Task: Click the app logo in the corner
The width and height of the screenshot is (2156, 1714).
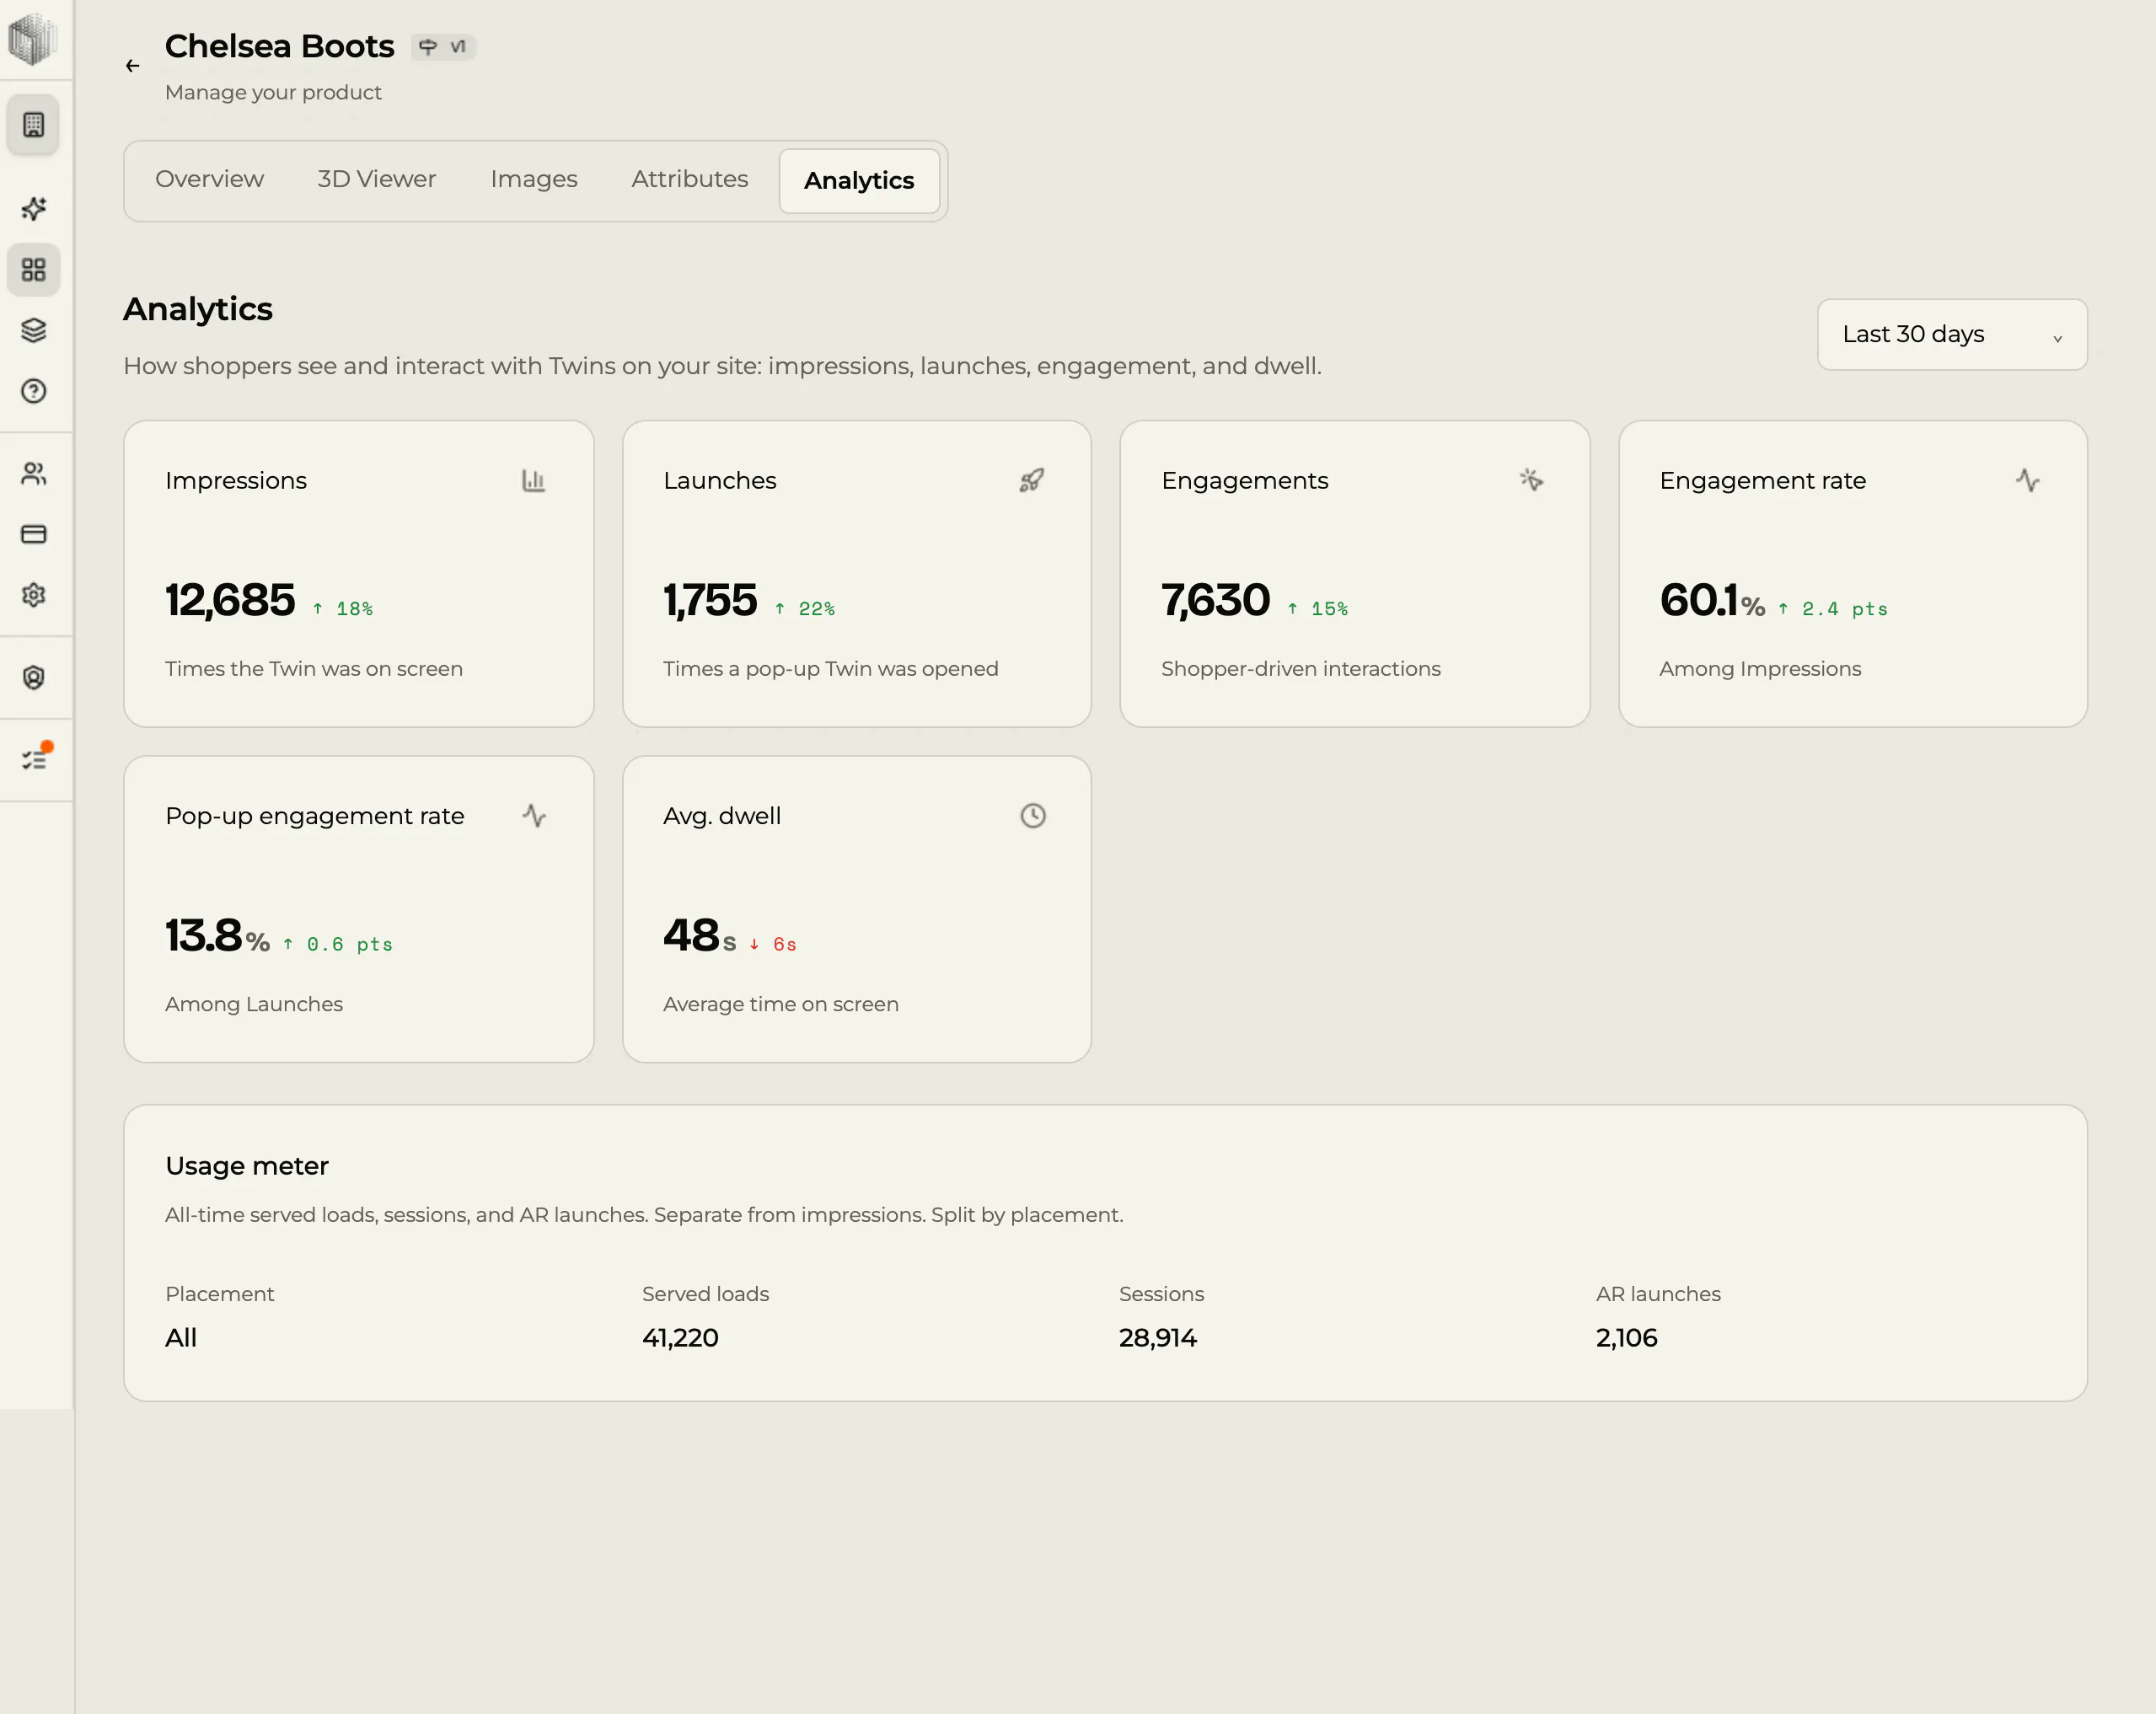Action: click(x=33, y=39)
